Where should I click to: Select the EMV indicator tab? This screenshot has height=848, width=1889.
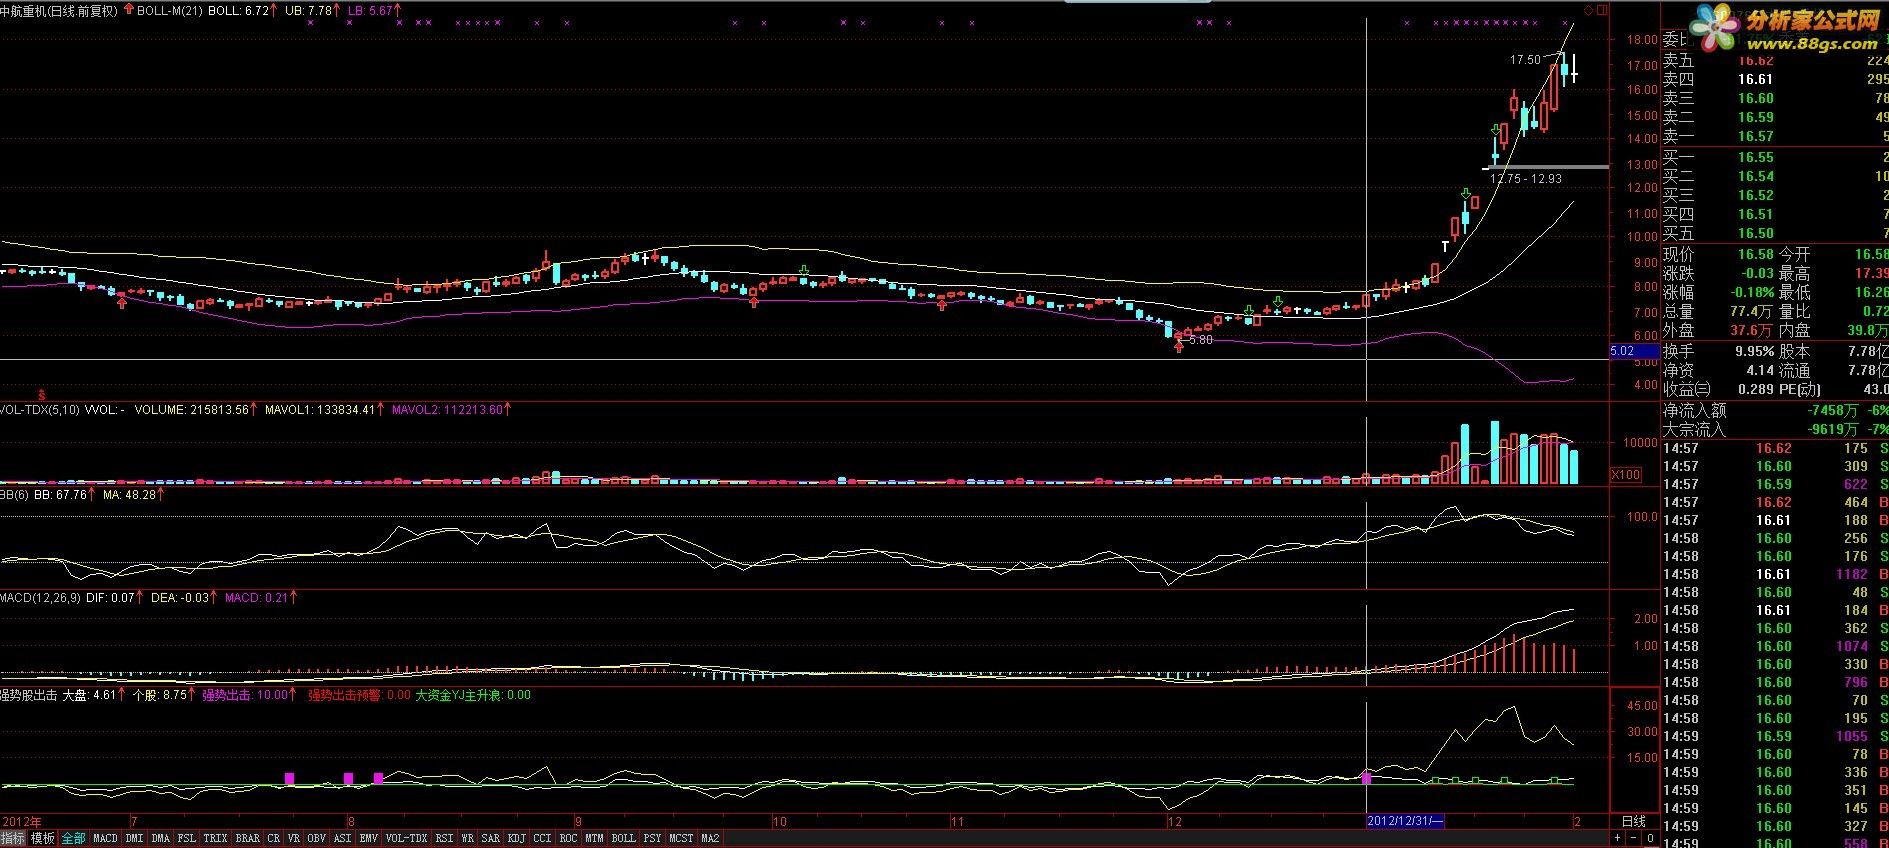tap(369, 838)
